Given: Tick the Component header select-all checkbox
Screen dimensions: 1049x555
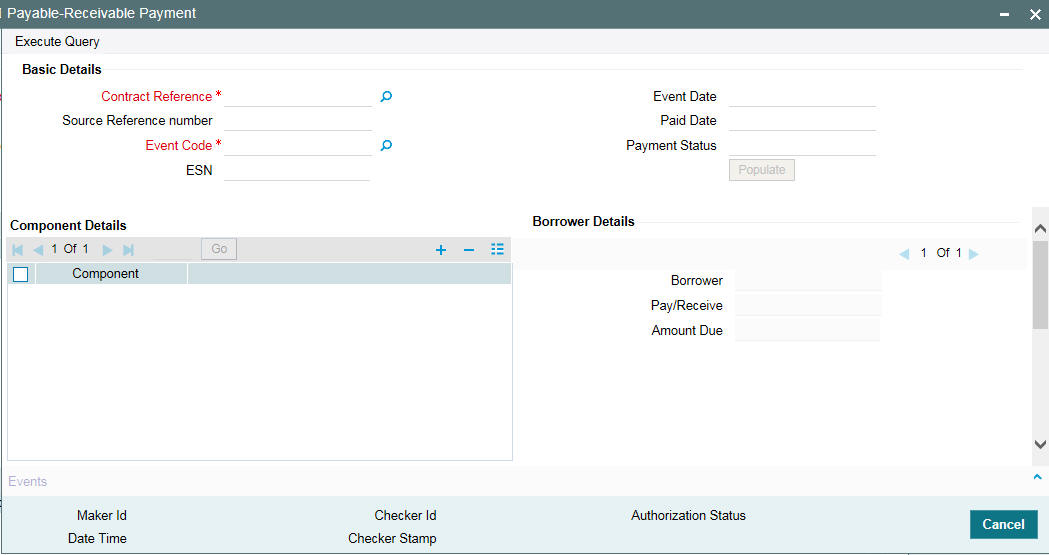Looking at the screenshot, I should coord(21,274).
